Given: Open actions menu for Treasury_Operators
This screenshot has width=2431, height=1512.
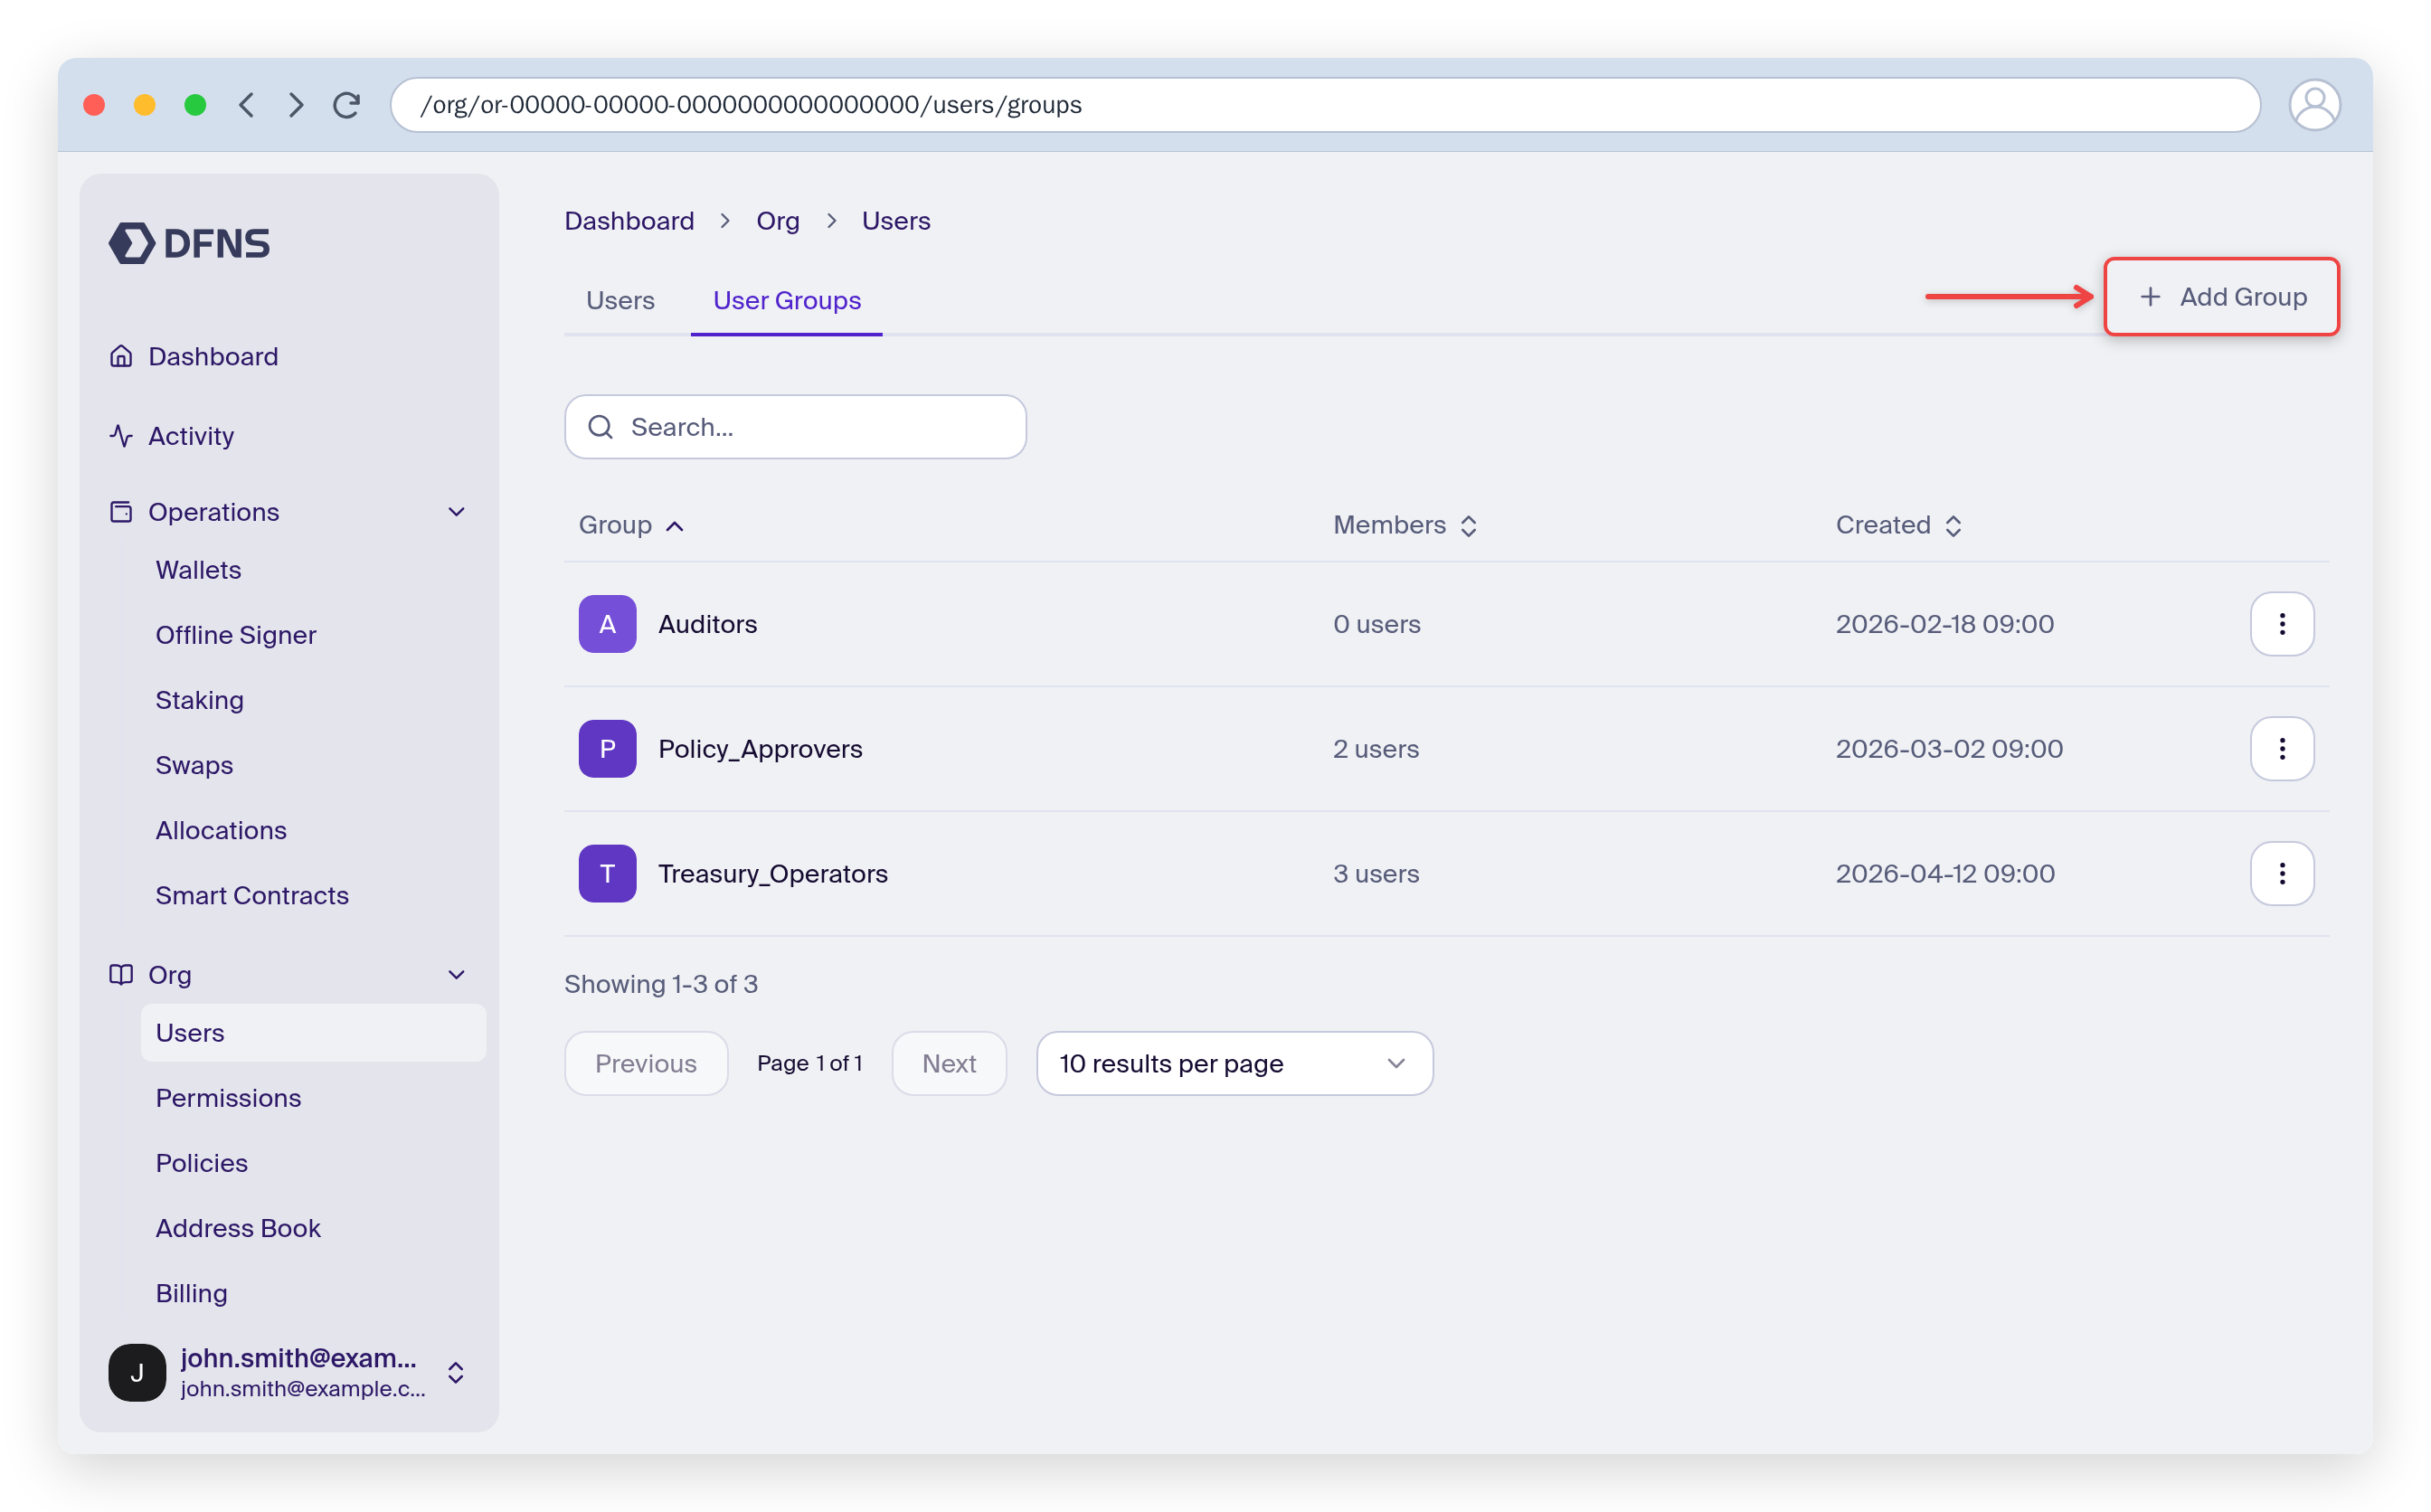Looking at the screenshot, I should click(x=2281, y=874).
